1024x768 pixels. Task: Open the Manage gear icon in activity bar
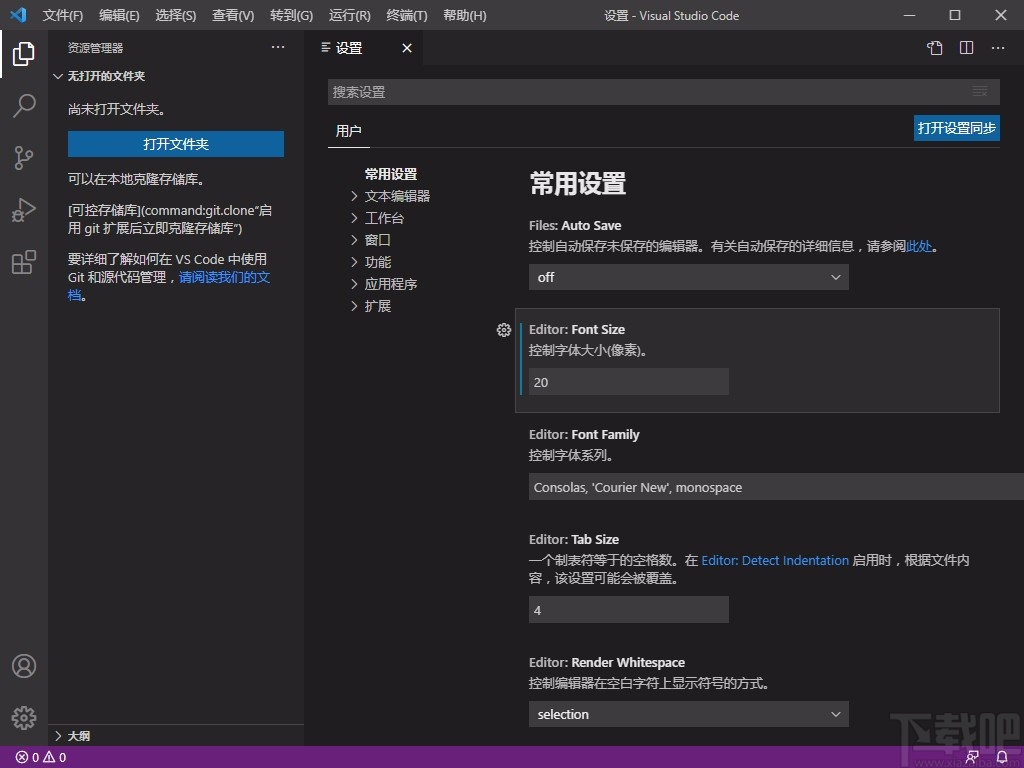pyautogui.click(x=24, y=718)
